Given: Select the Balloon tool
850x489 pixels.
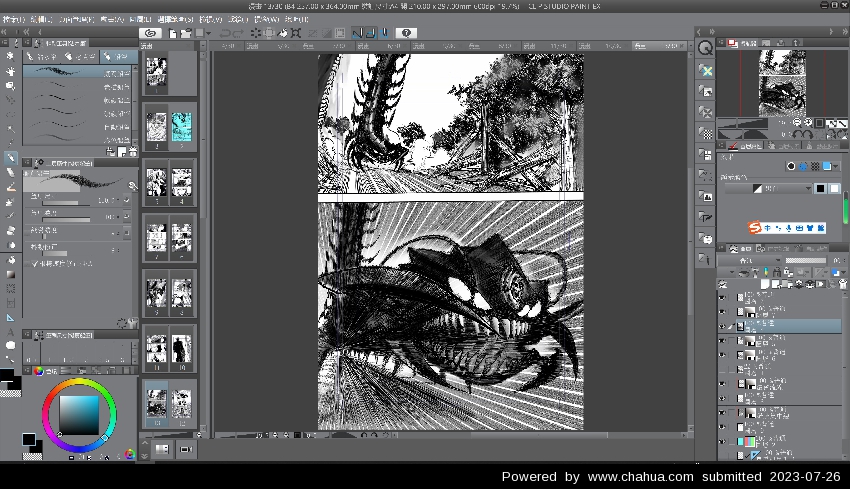Looking at the screenshot, I should point(10,345).
